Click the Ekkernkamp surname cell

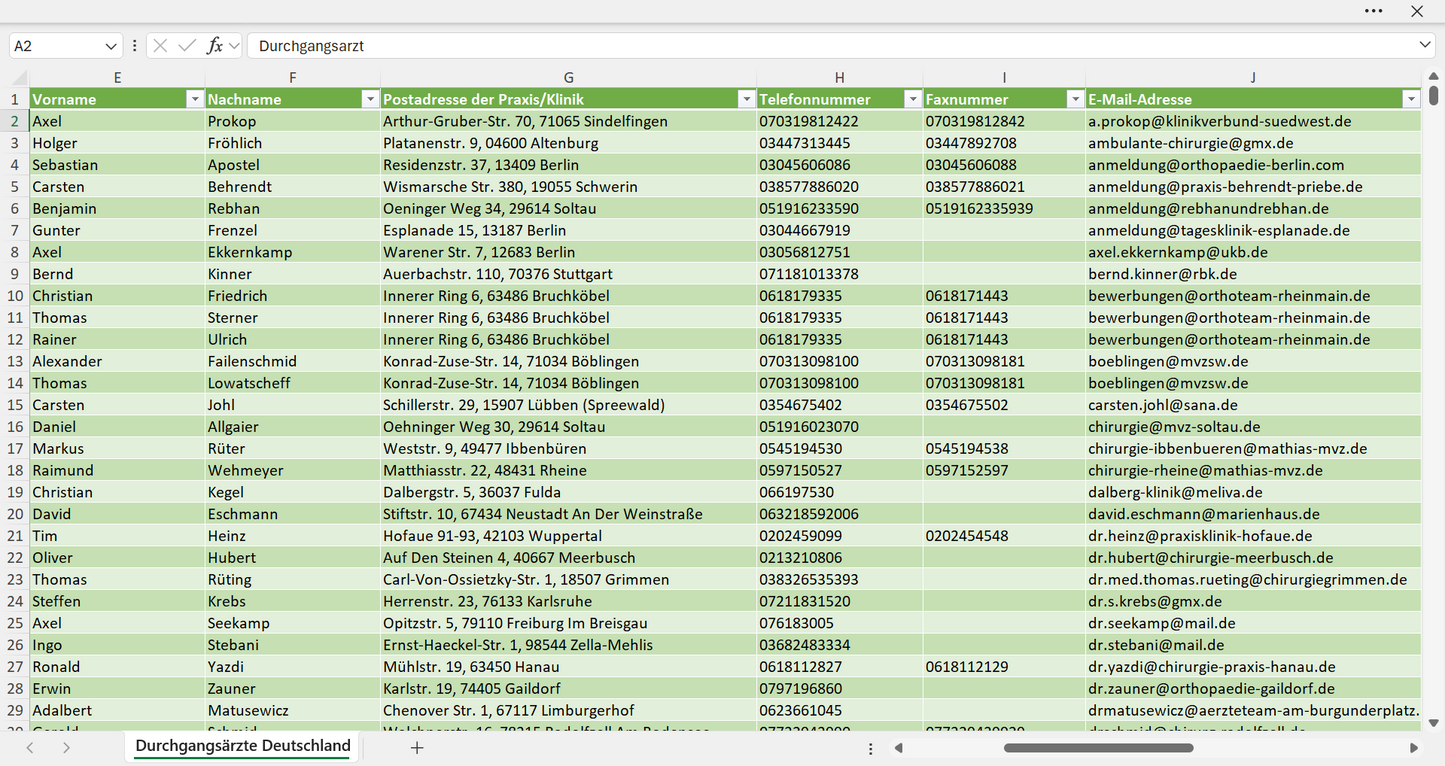(x=292, y=252)
